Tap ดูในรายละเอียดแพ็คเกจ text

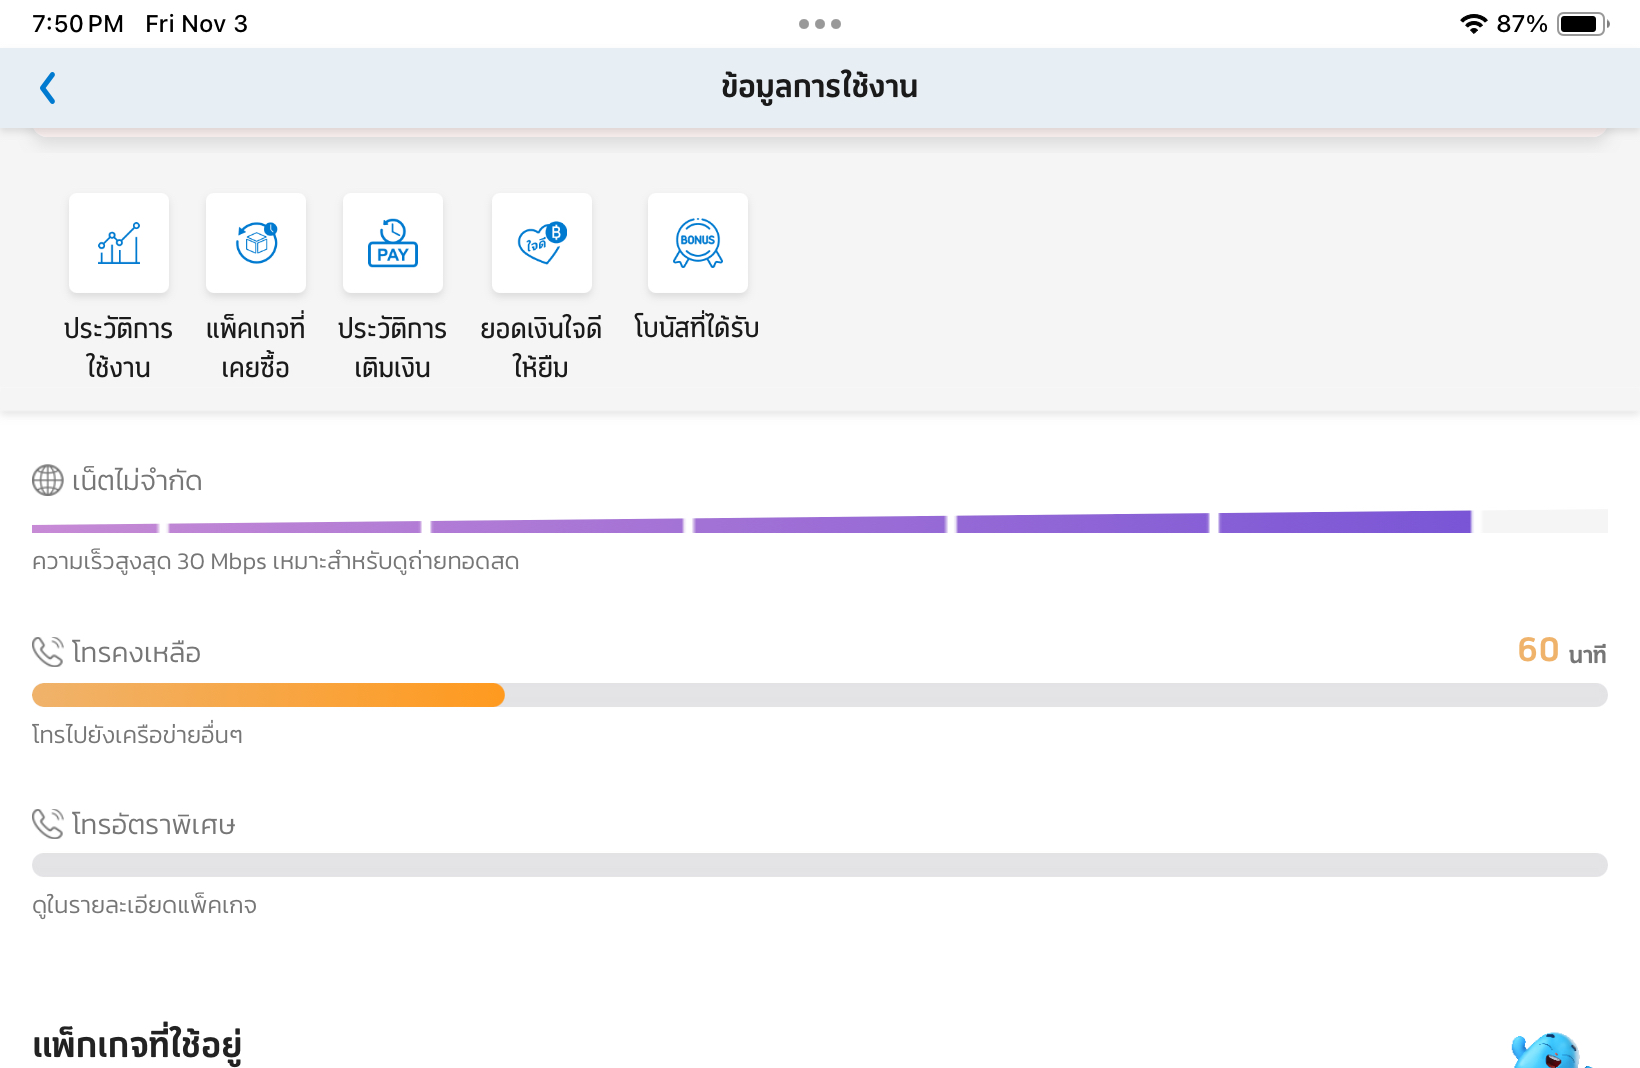click(x=144, y=906)
